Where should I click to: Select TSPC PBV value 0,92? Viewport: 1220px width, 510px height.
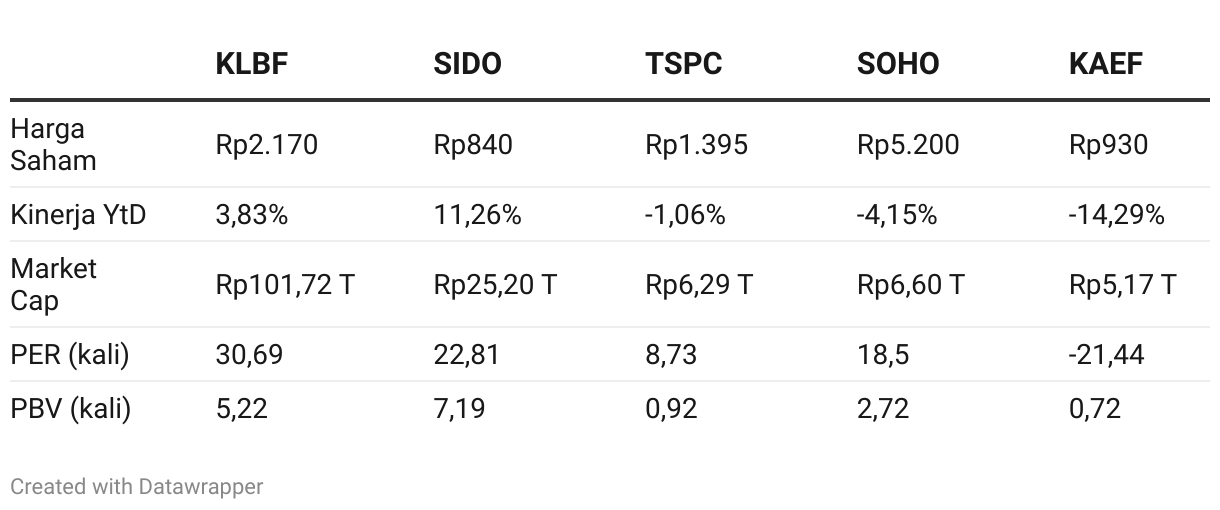(x=672, y=408)
